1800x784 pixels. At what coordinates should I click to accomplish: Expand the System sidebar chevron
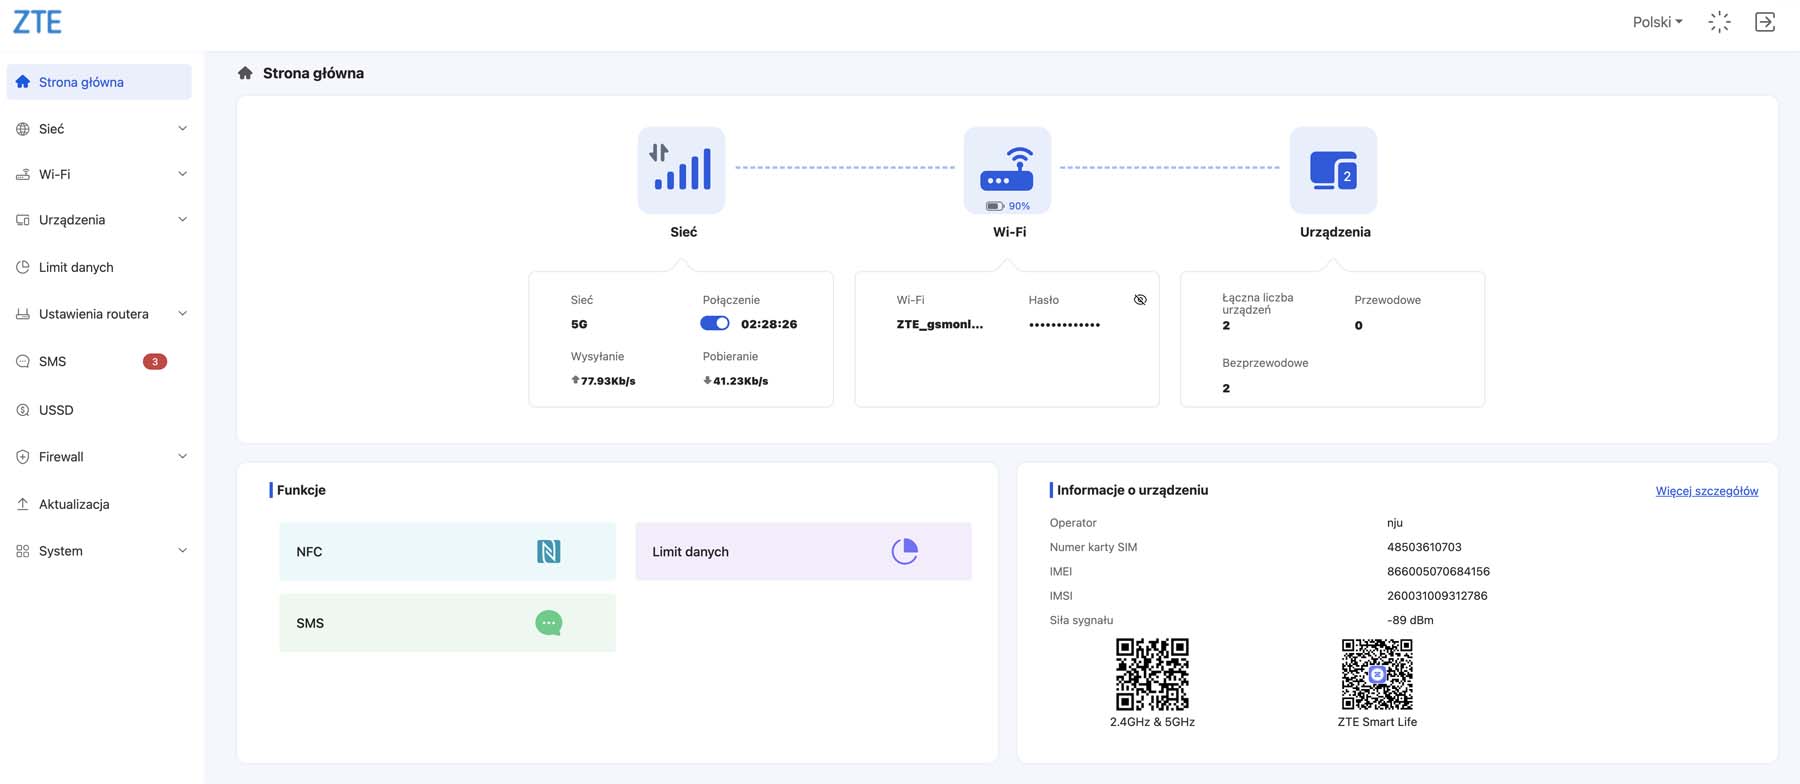coord(182,550)
